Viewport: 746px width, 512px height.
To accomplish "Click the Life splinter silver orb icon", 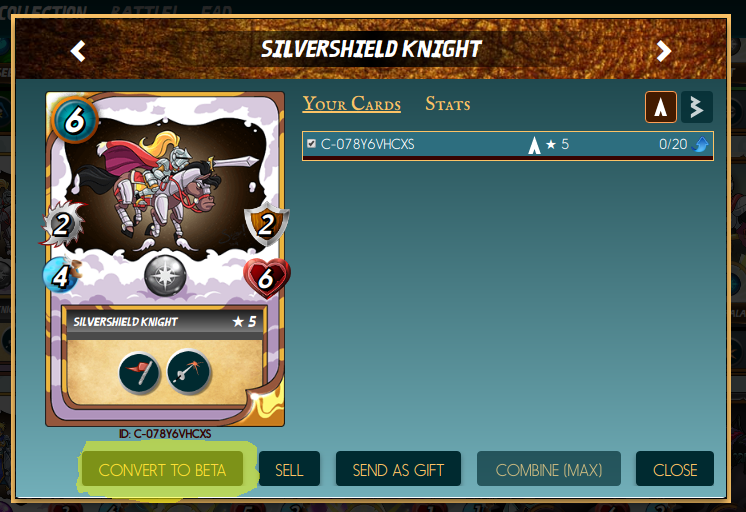I will click(165, 276).
